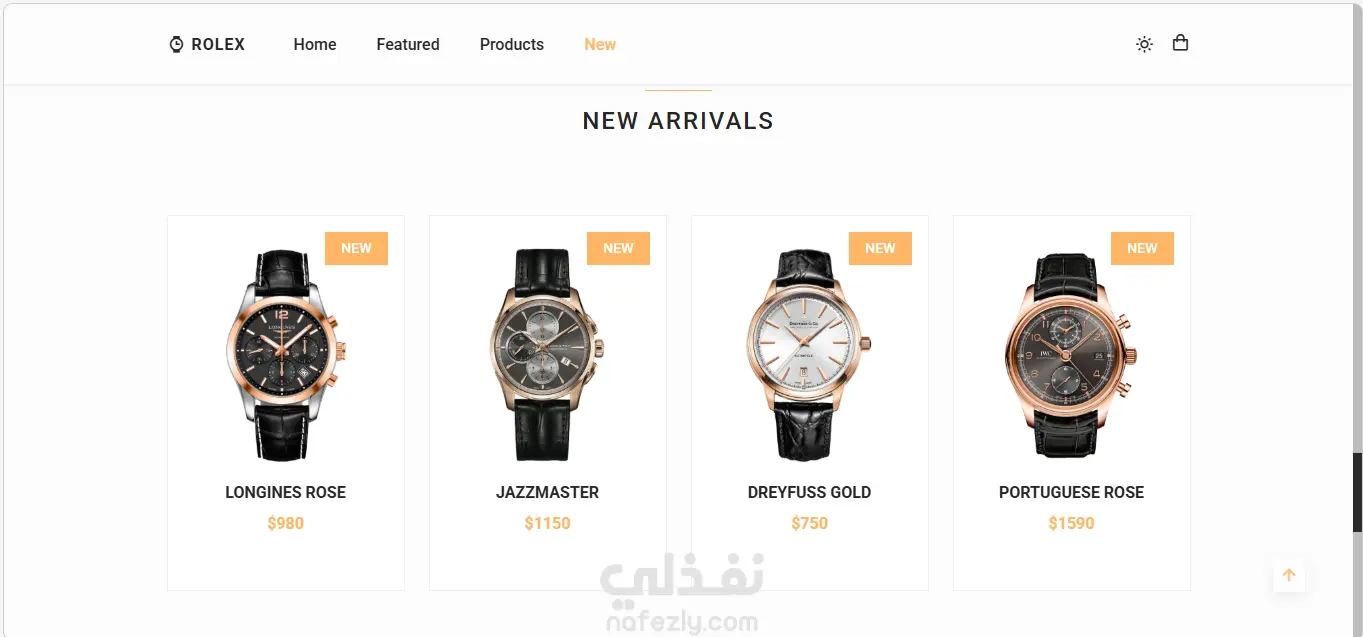Open the shopping bag cart icon
The image size is (1363, 637).
point(1180,43)
